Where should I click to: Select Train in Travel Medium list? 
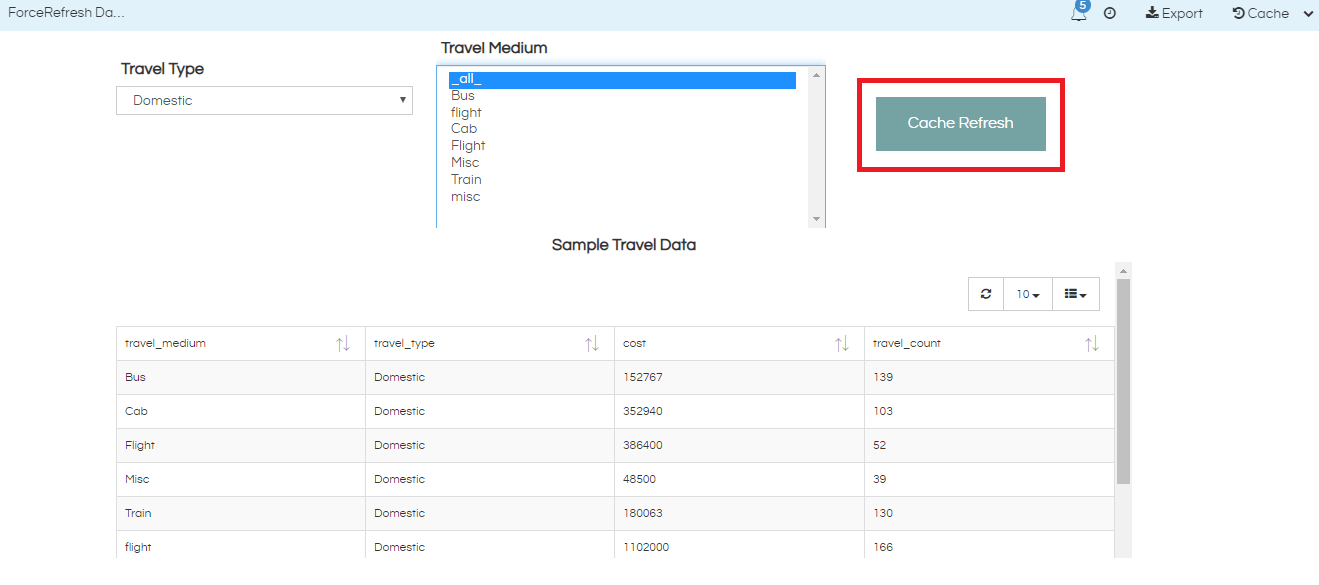coord(622,180)
